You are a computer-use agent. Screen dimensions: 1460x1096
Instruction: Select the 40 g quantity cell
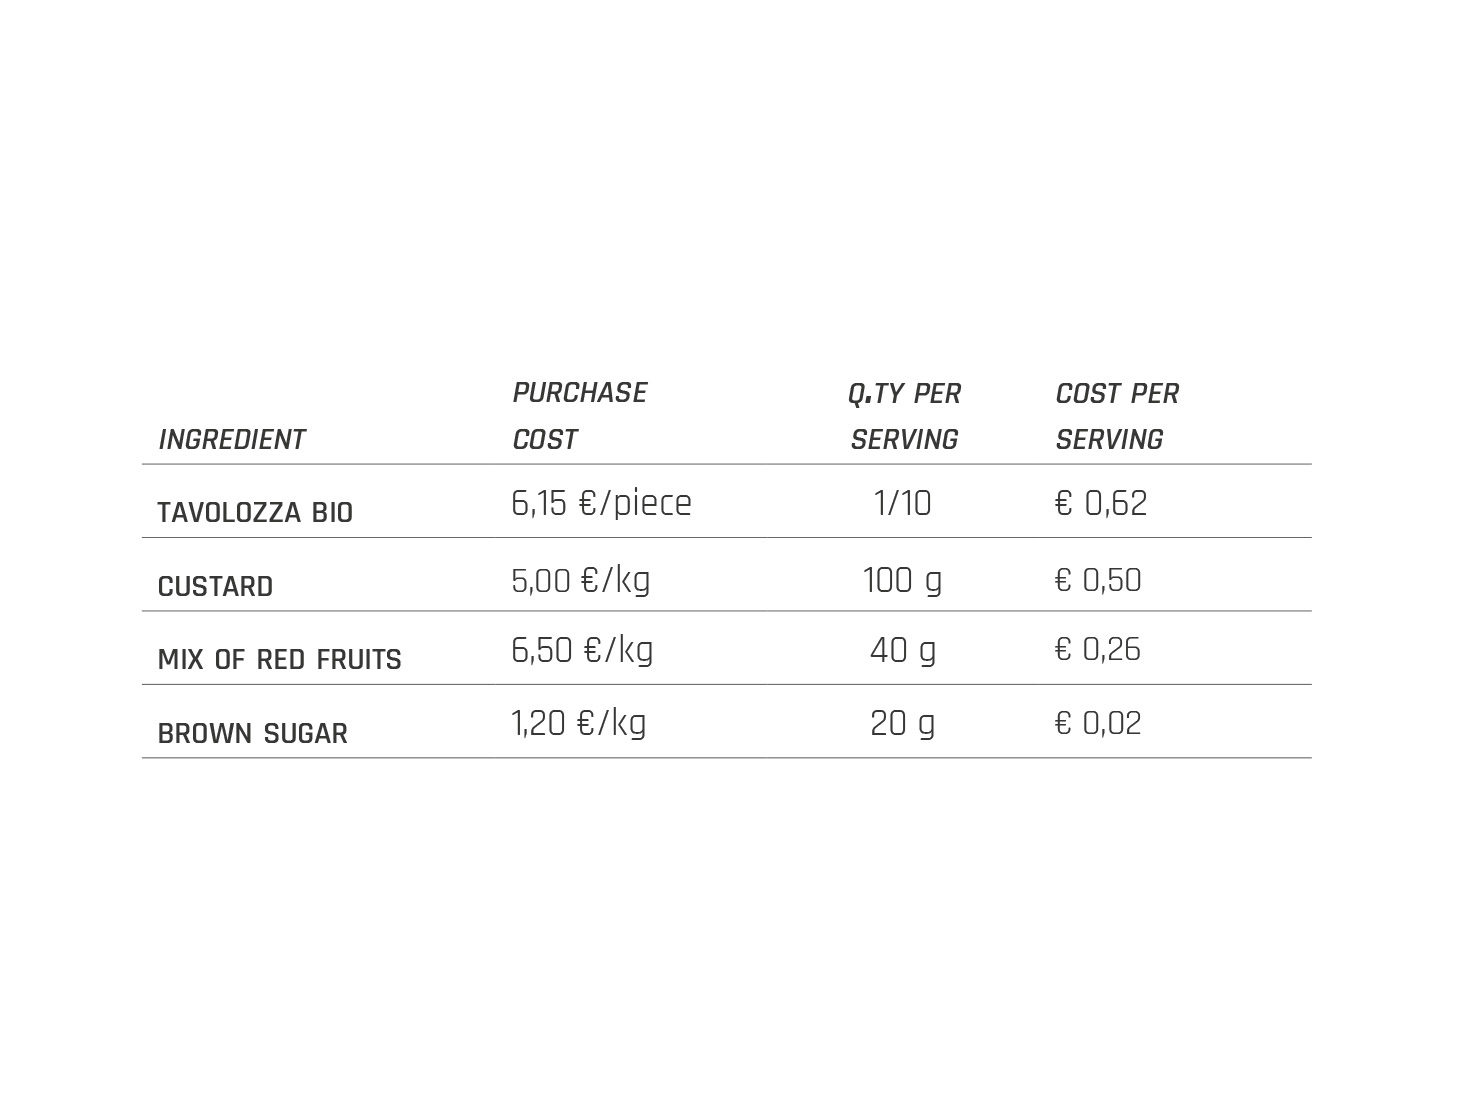coord(903,651)
